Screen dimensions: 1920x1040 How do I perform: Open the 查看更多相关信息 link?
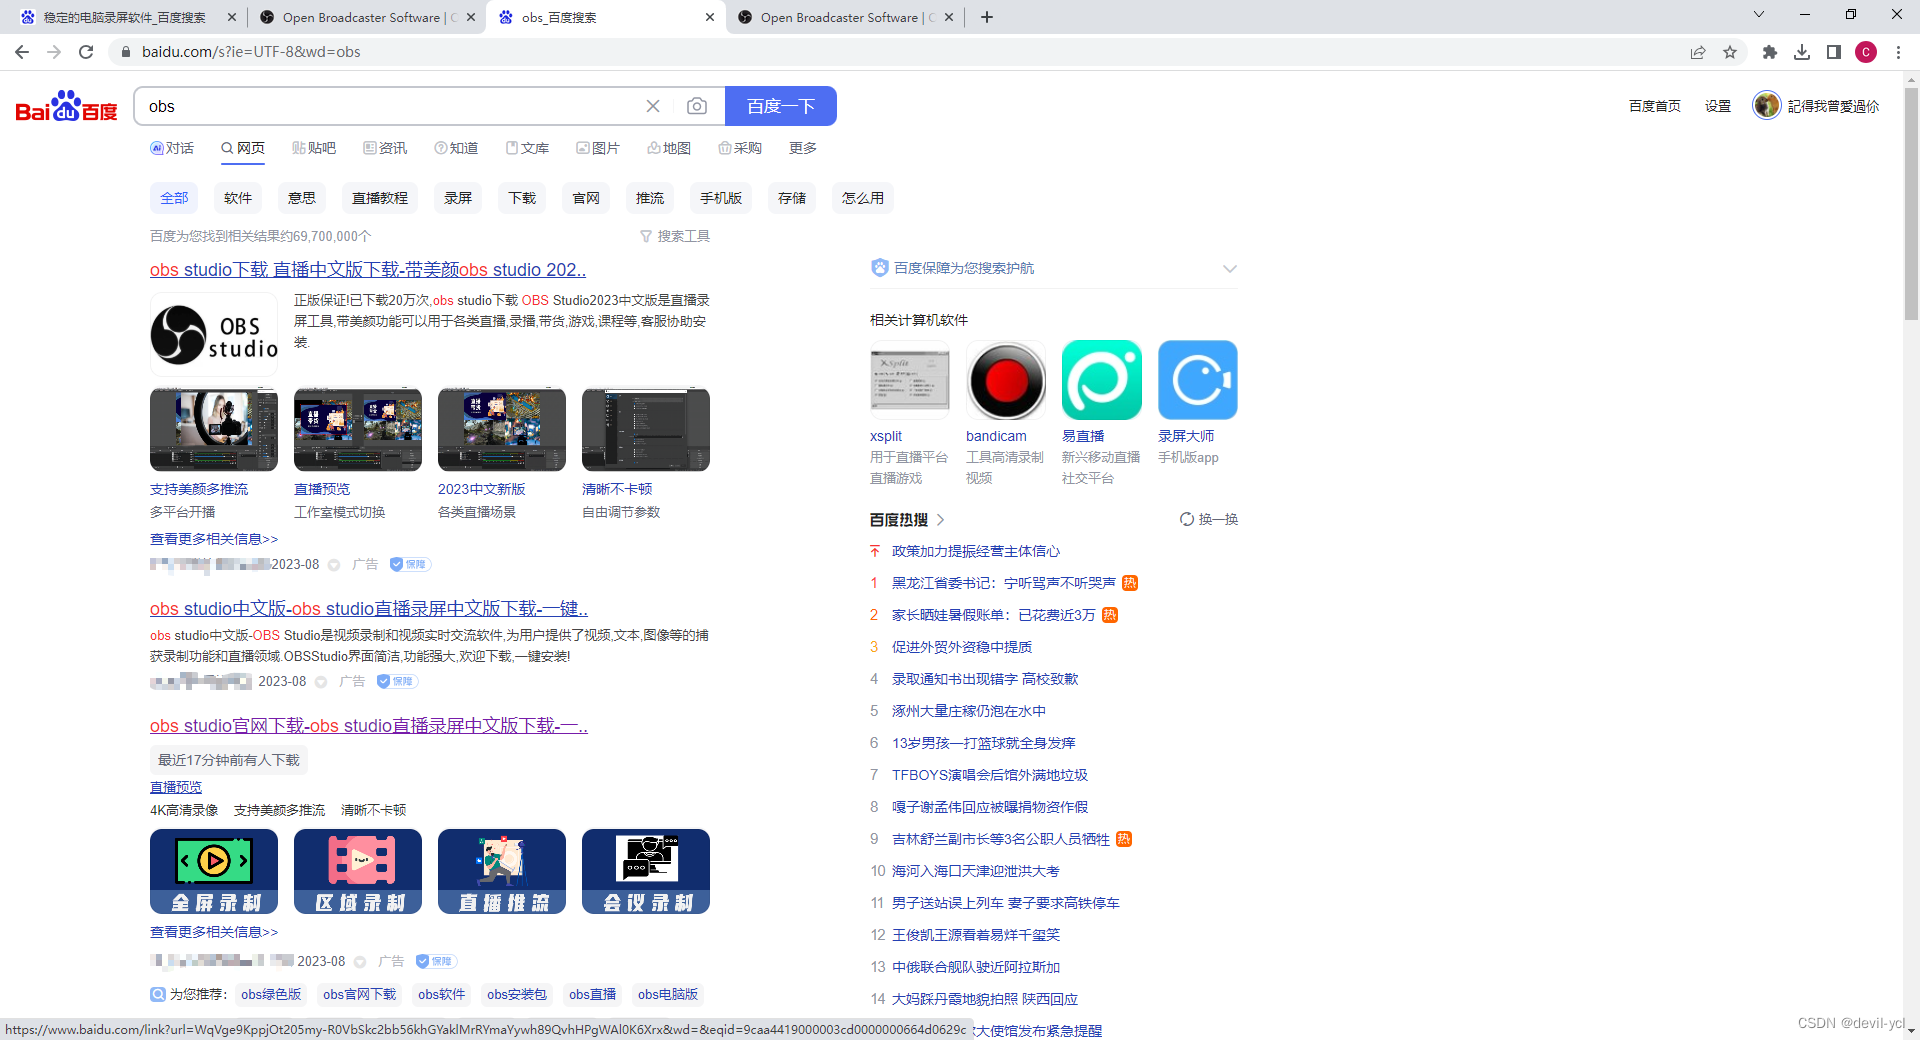click(x=213, y=538)
